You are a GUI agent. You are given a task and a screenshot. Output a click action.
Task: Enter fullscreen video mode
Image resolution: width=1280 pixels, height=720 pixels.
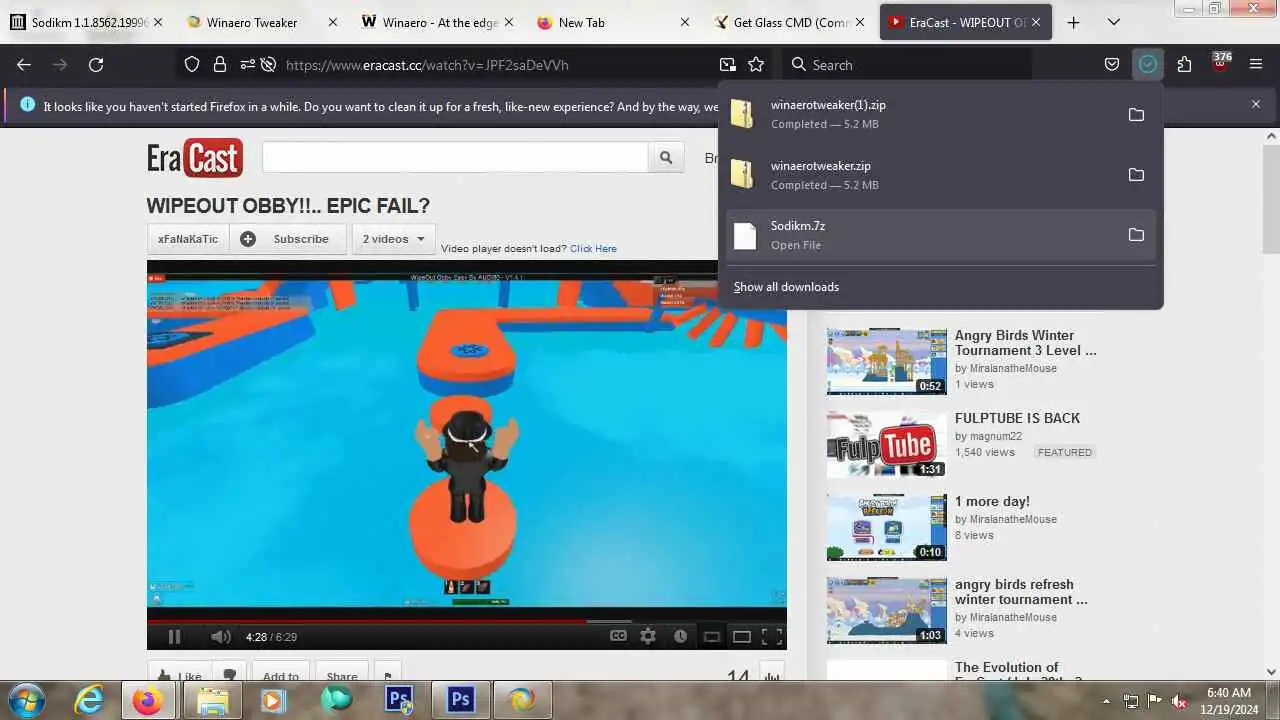[772, 636]
